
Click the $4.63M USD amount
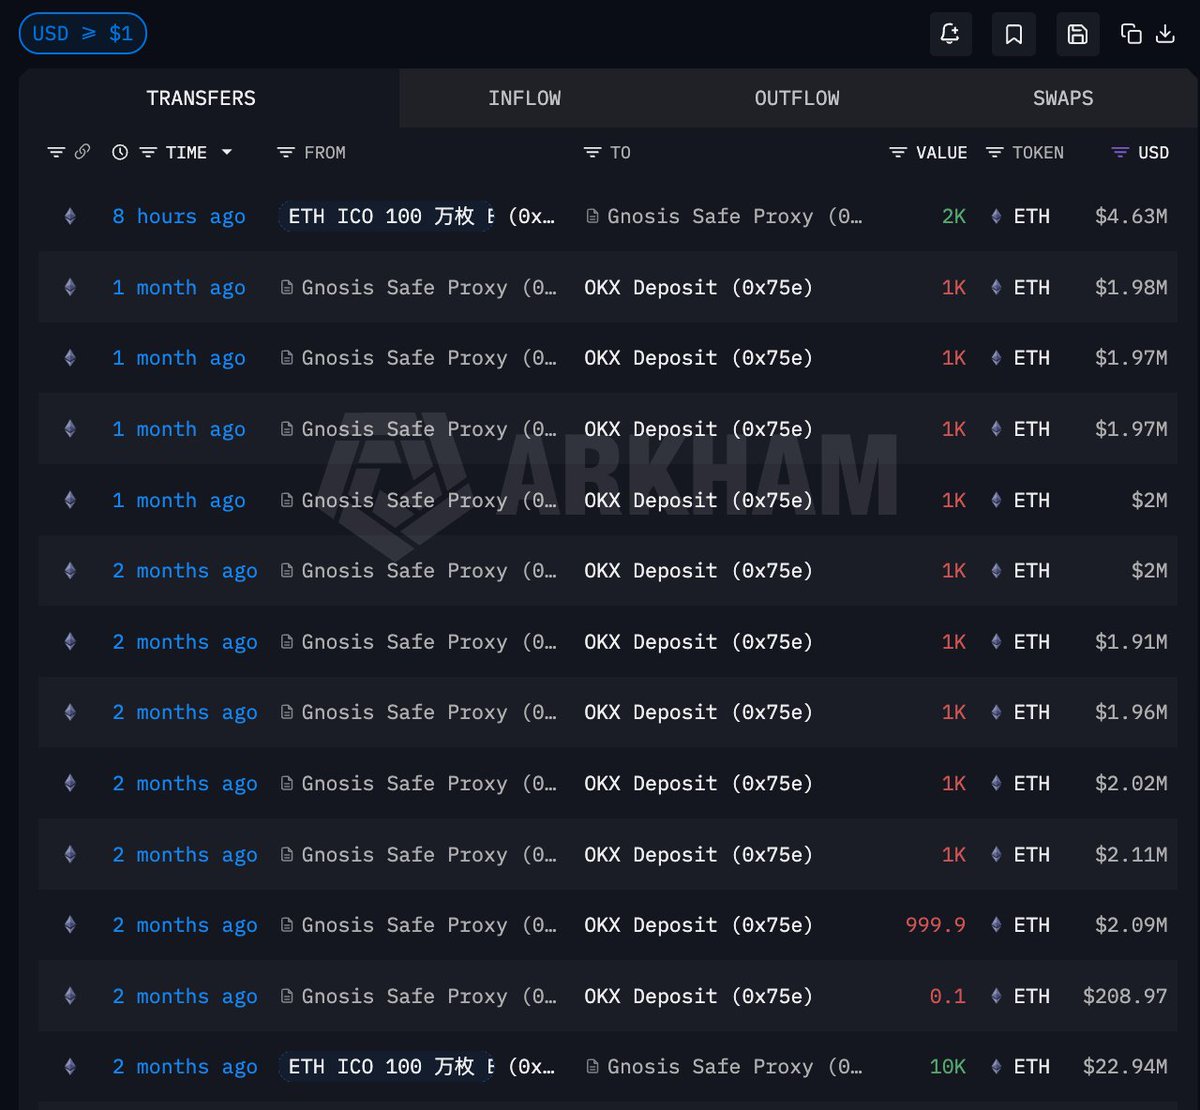click(x=1131, y=216)
